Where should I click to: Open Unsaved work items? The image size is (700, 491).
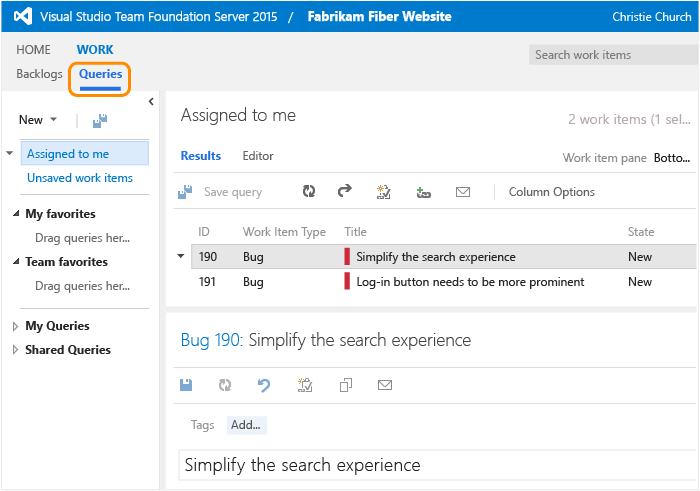(x=80, y=178)
